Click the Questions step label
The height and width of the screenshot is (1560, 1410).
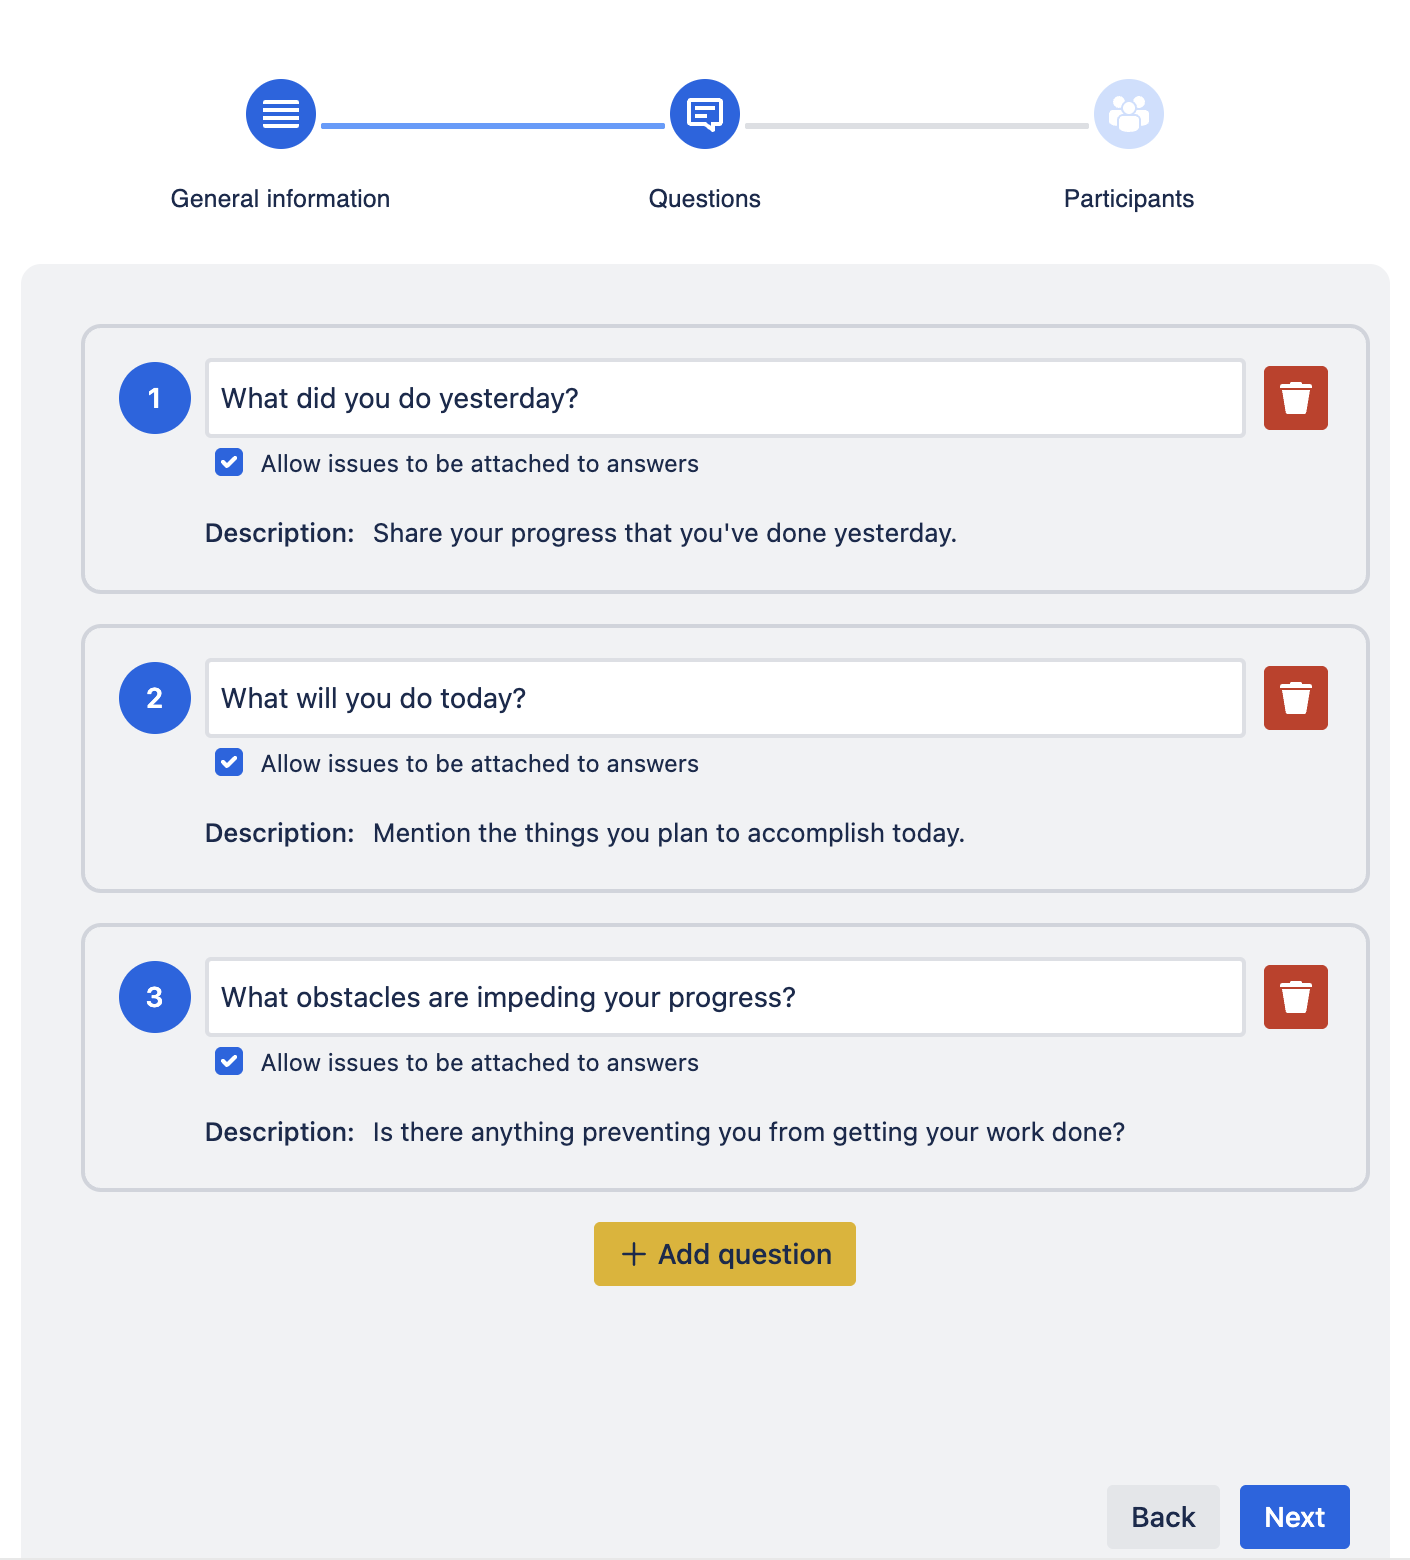pos(704,199)
